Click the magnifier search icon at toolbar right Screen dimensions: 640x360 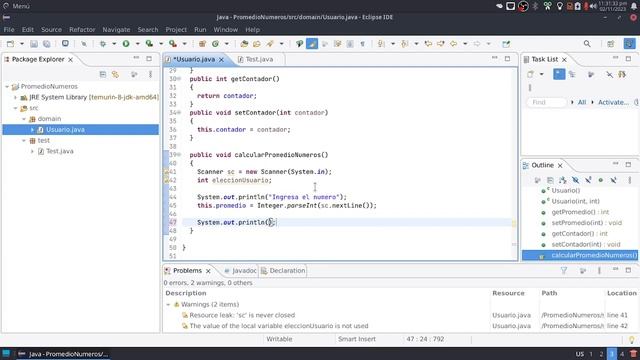pos(587,44)
